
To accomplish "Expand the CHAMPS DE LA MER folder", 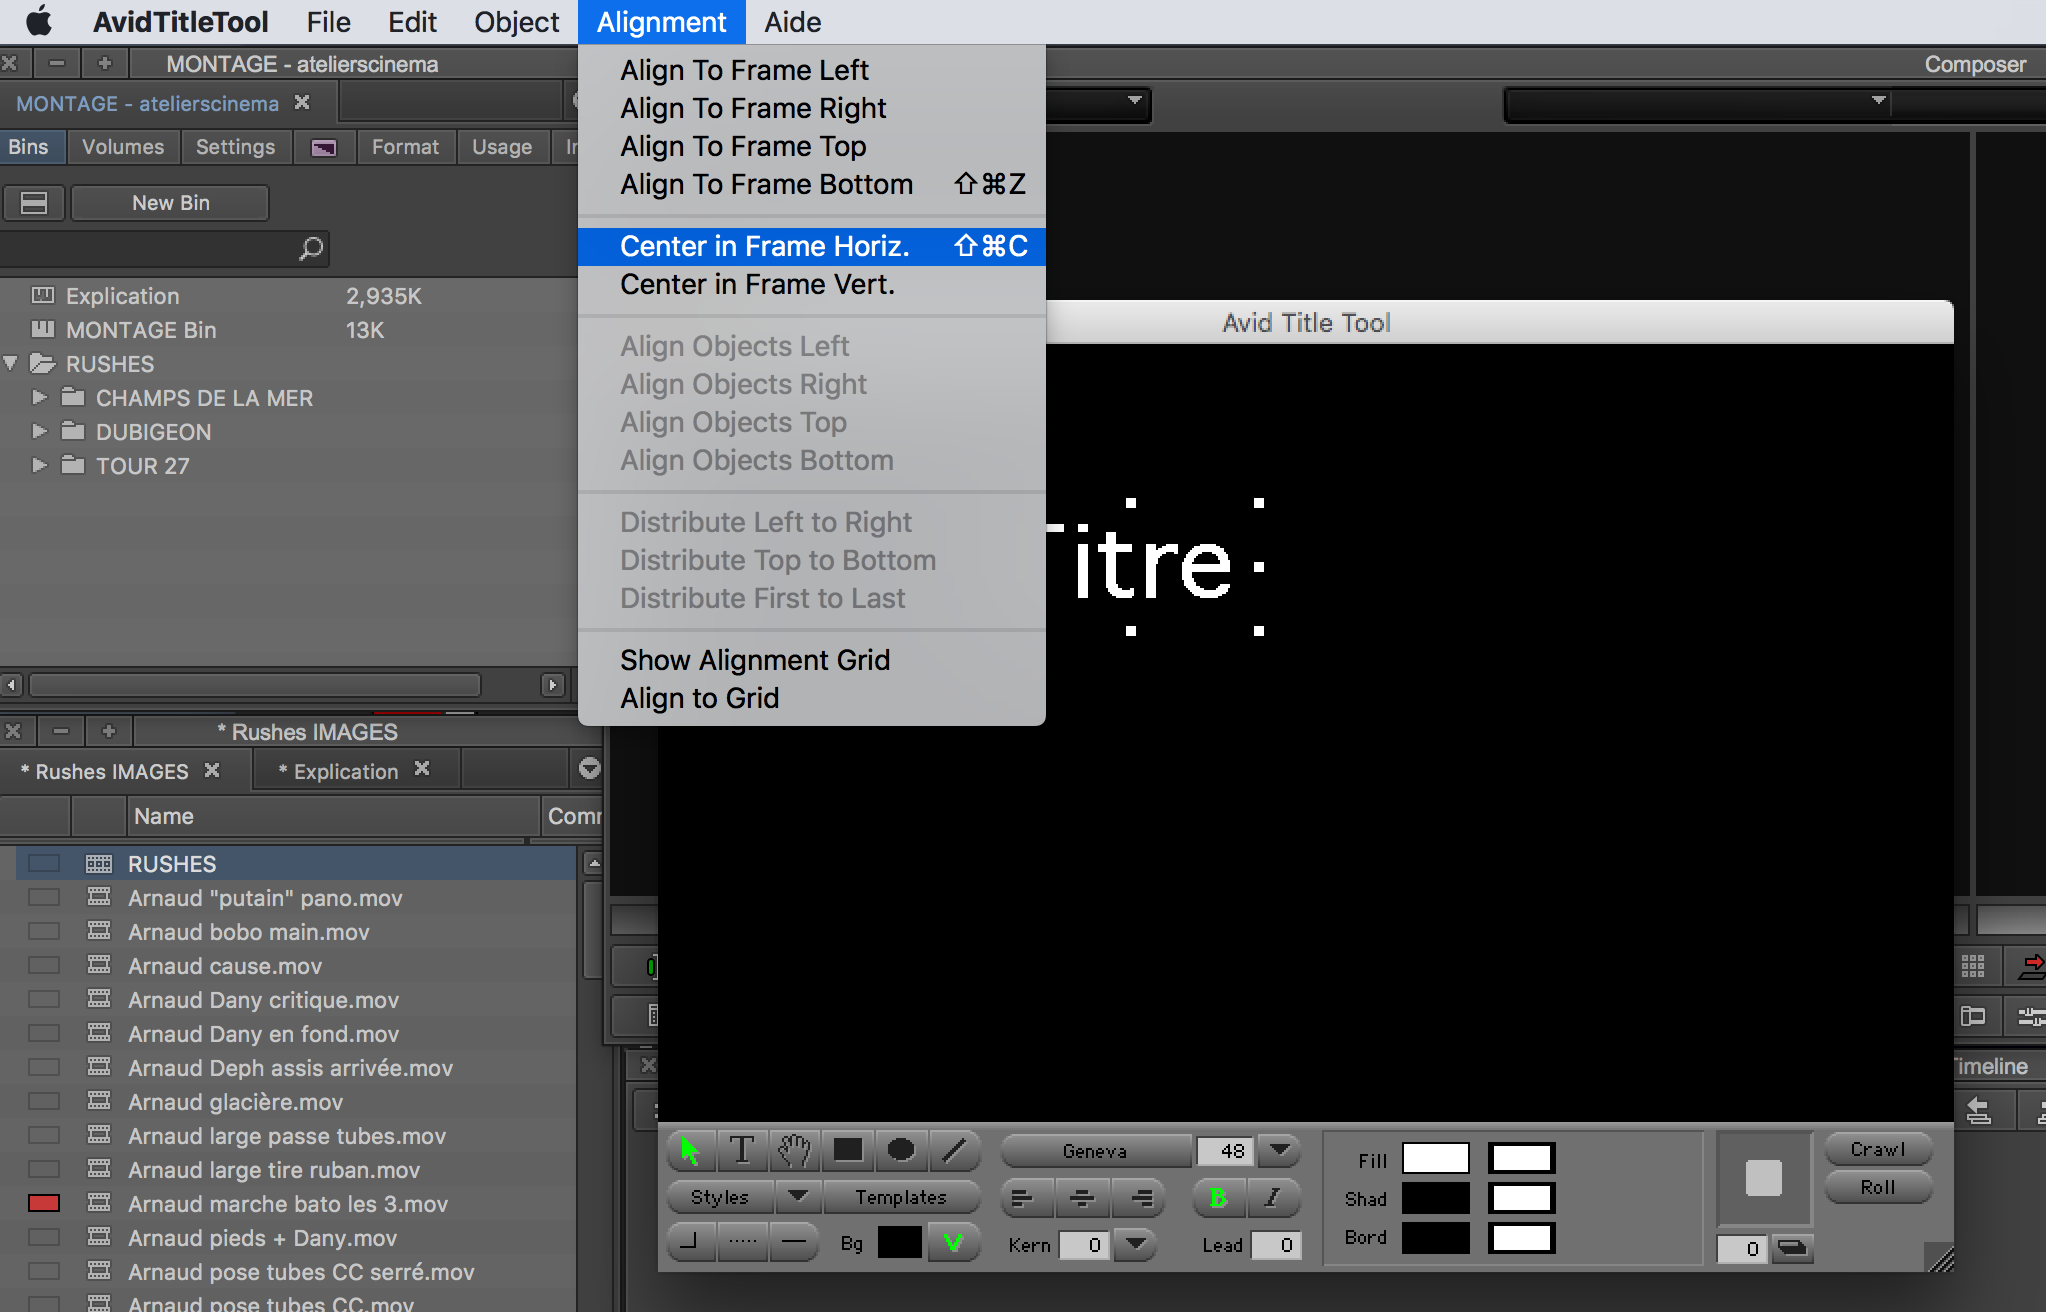I will 39,397.
